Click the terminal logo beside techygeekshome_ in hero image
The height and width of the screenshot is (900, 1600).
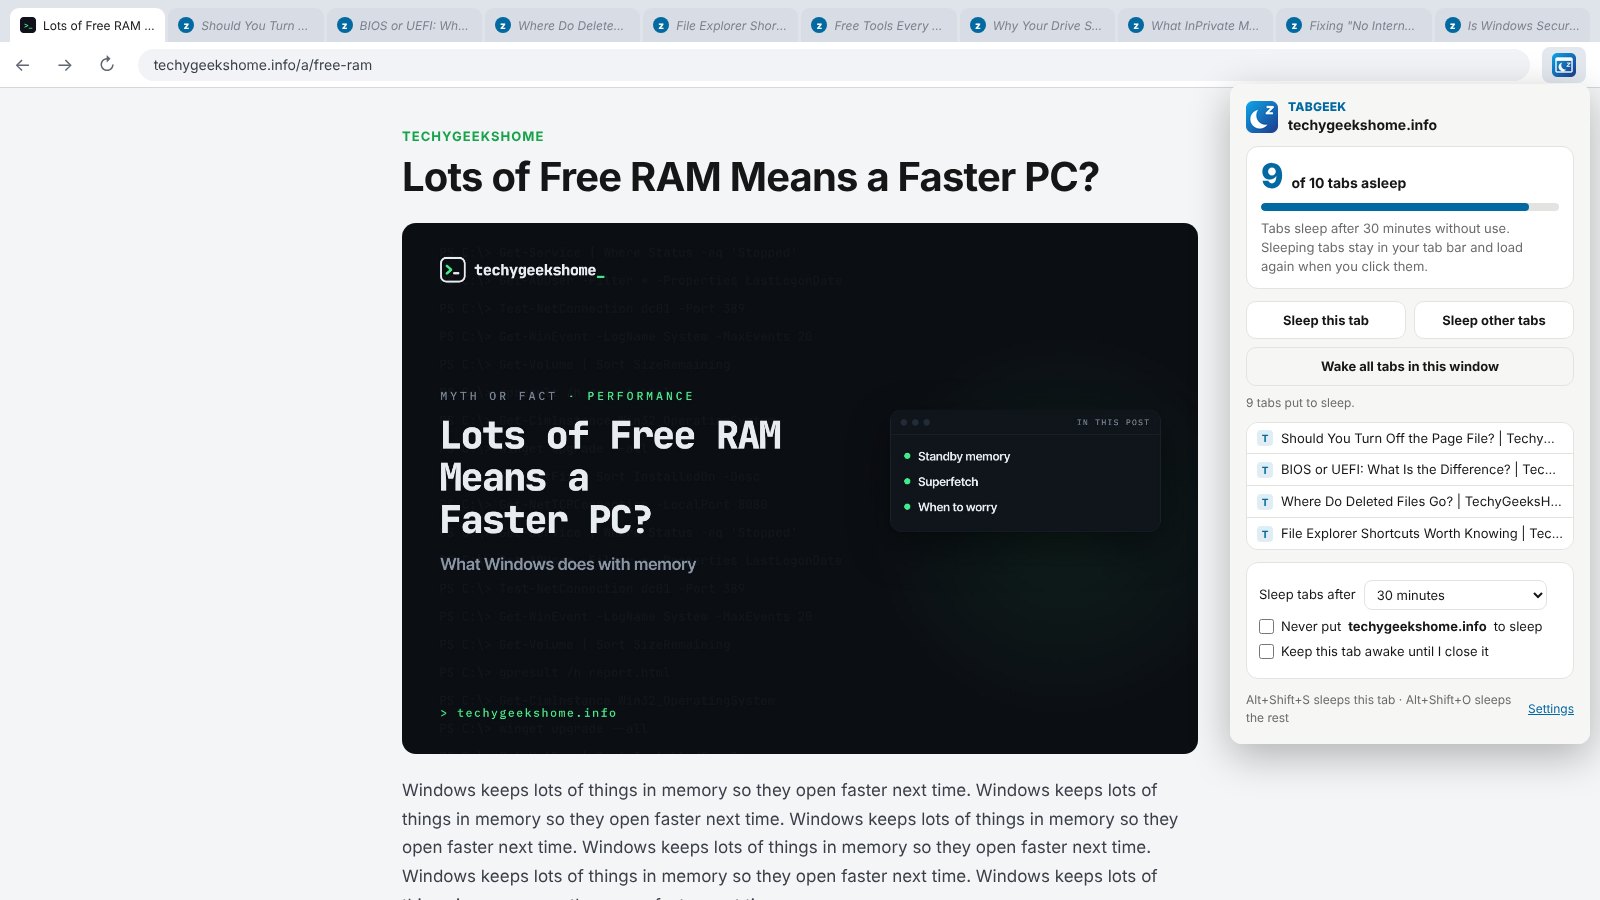(x=453, y=270)
